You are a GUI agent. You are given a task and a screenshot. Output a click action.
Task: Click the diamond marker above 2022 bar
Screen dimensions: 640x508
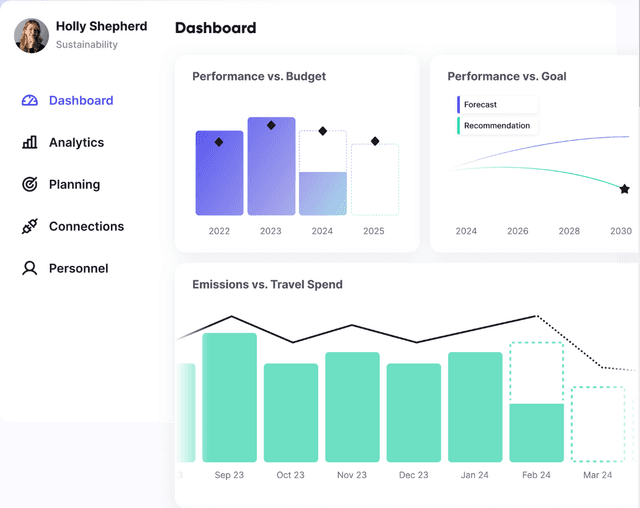pyautogui.click(x=219, y=142)
